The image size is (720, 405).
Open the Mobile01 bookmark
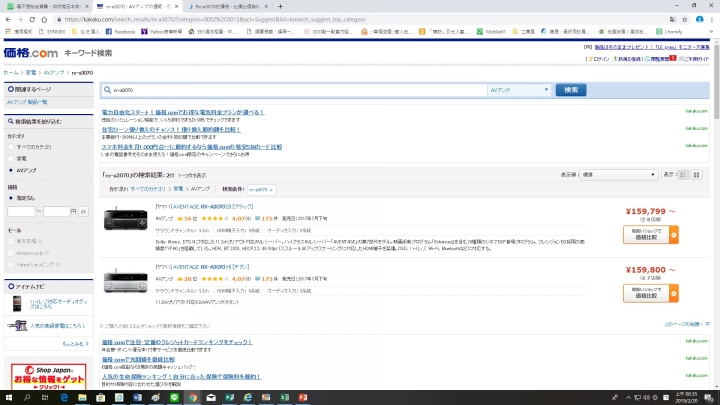[x=491, y=32]
